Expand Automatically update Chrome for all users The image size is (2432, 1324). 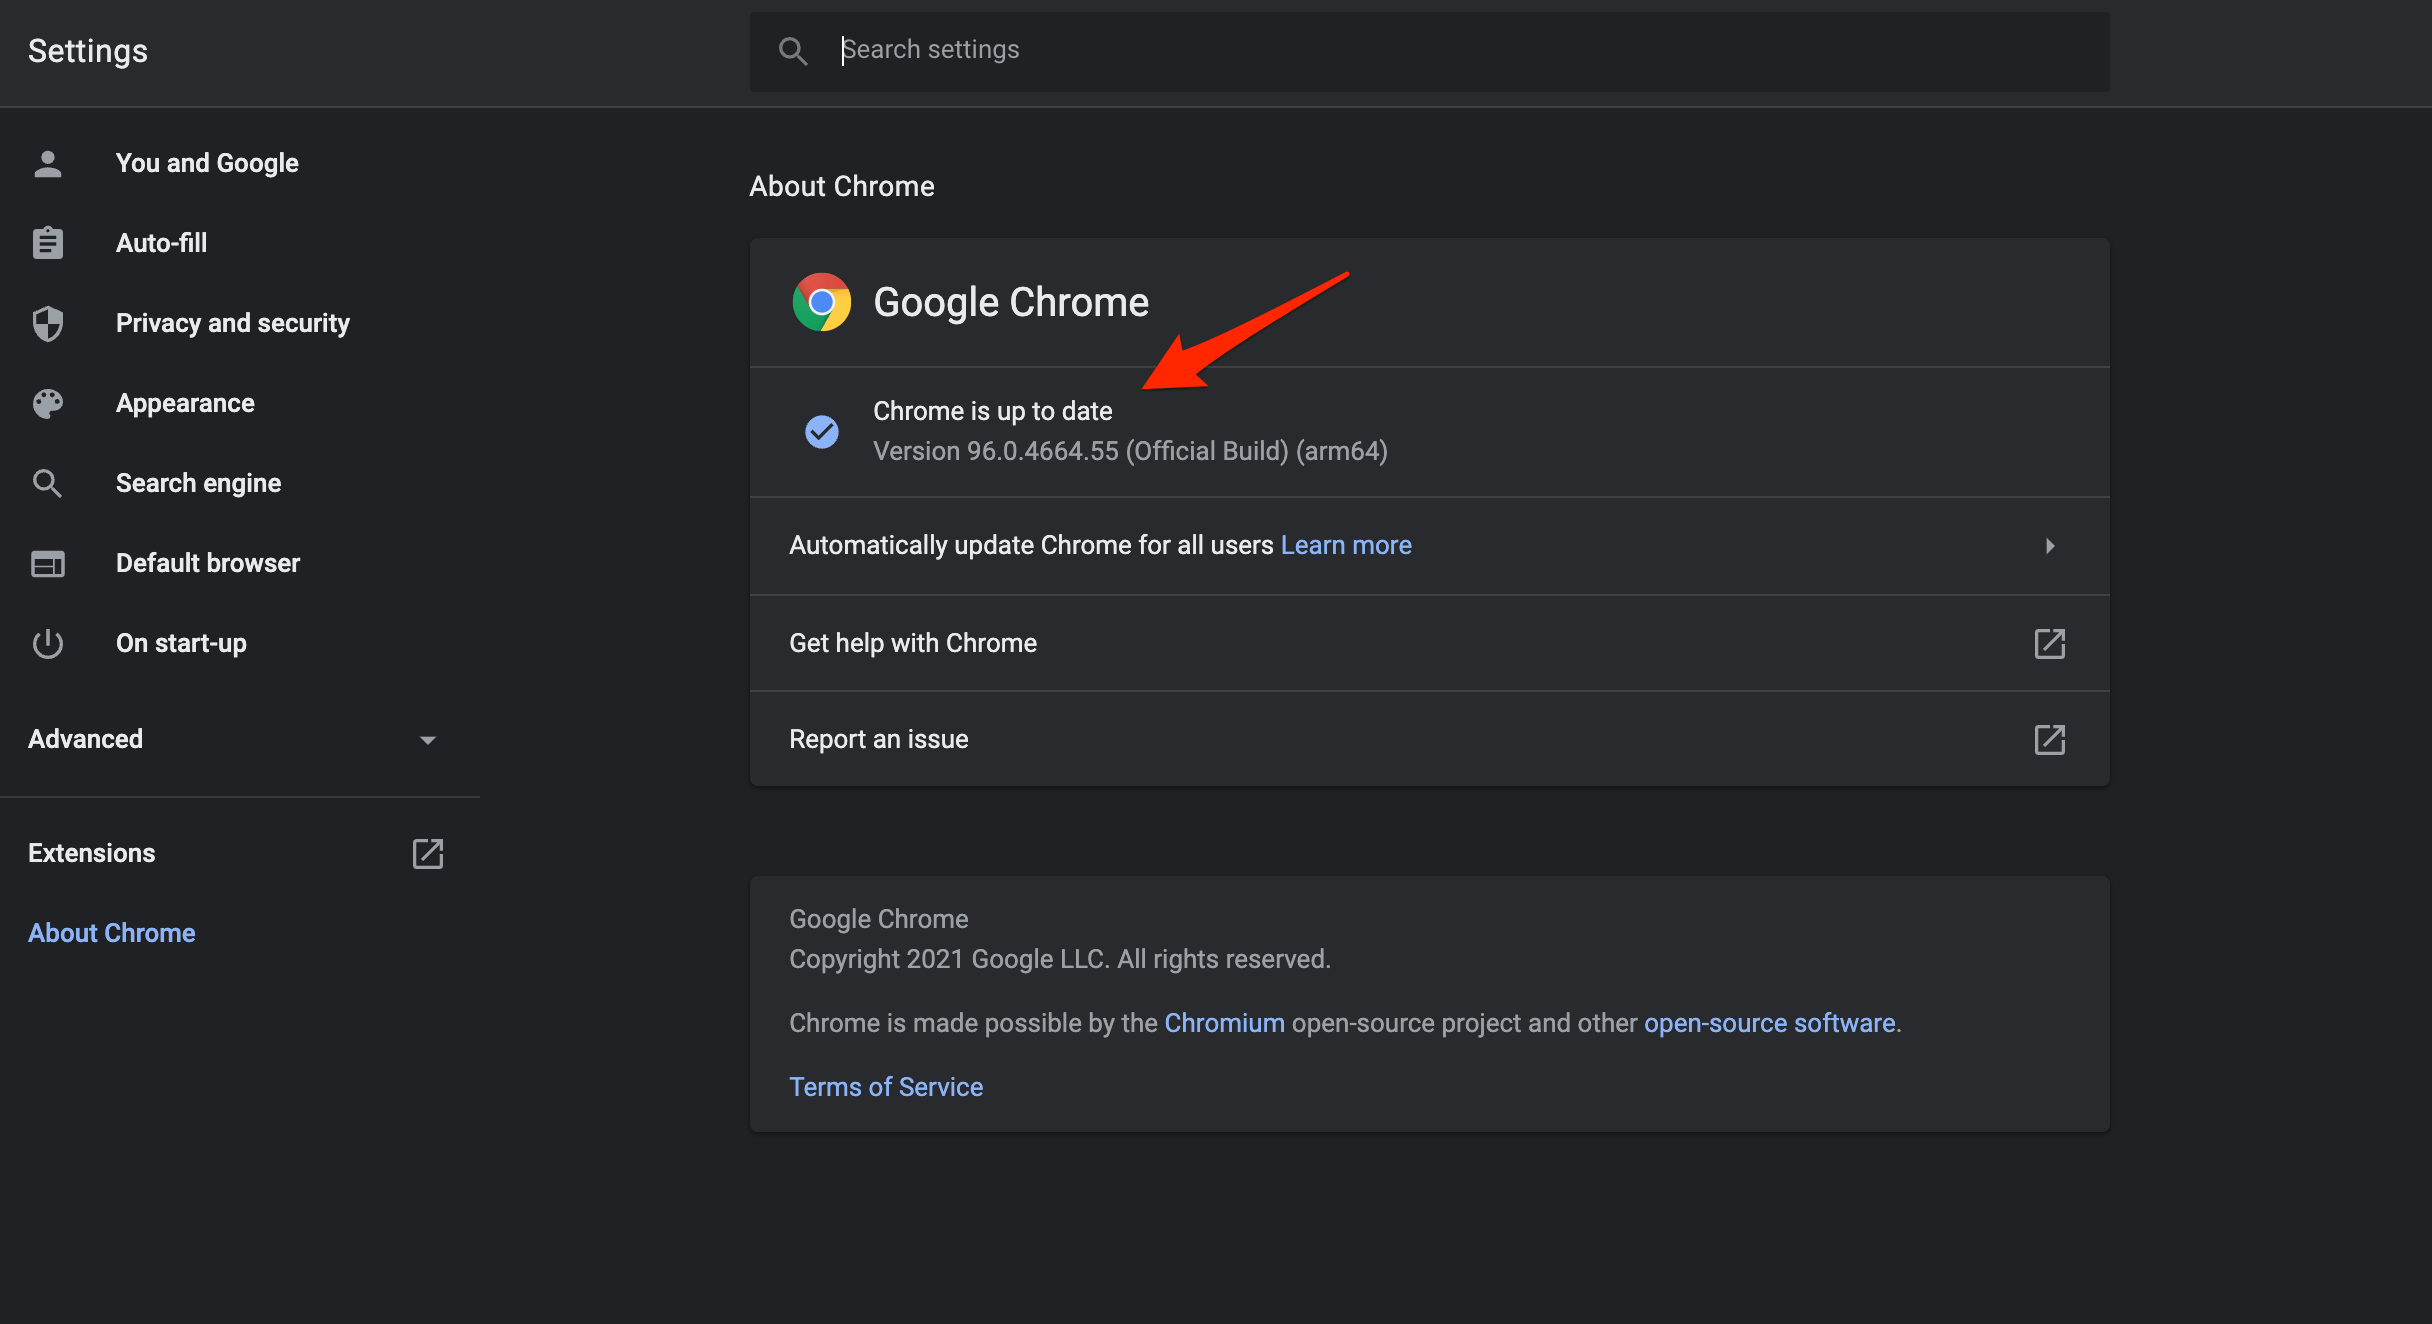point(2049,545)
